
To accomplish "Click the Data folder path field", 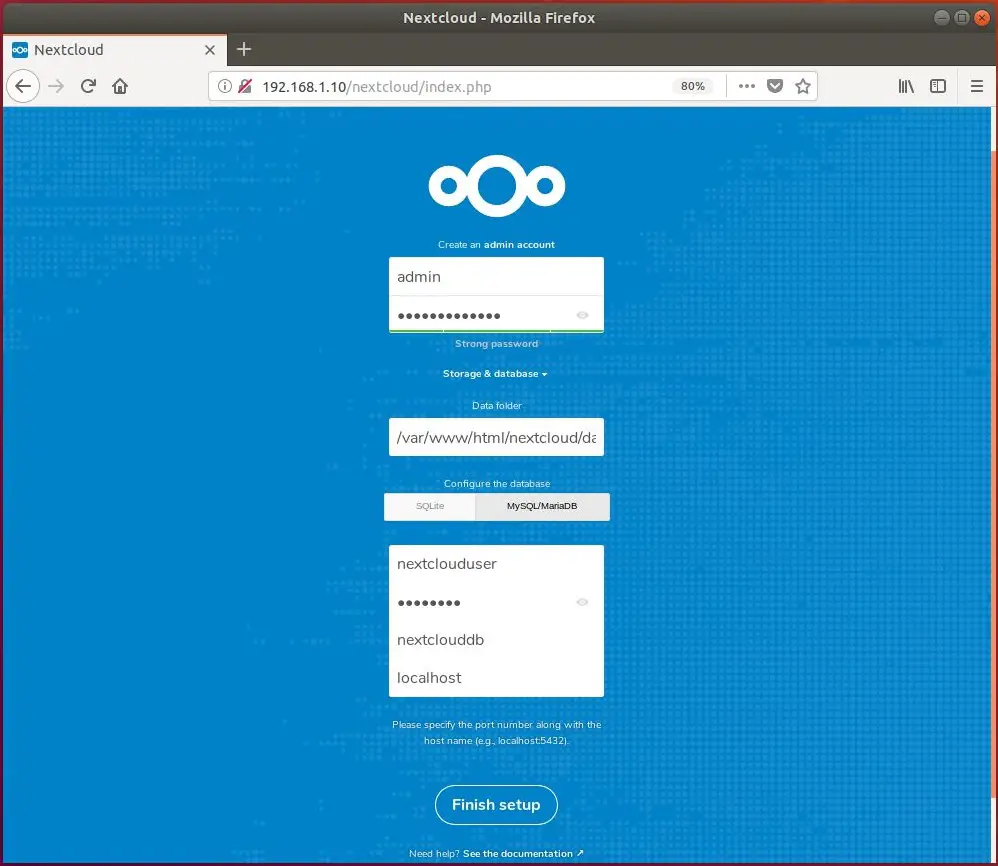I will tap(496, 437).
